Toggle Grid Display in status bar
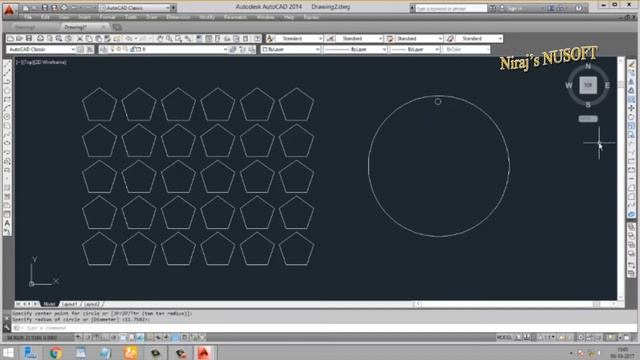Image resolution: width=640 pixels, height=360 pixels. click(x=96, y=338)
